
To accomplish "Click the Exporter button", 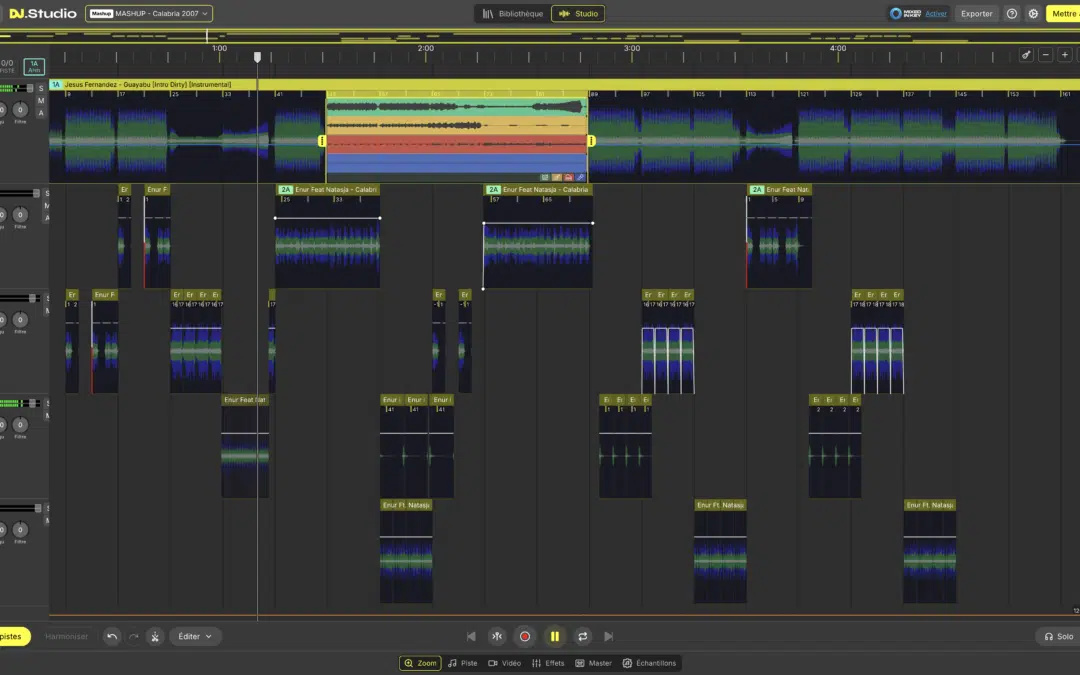I will (x=976, y=14).
